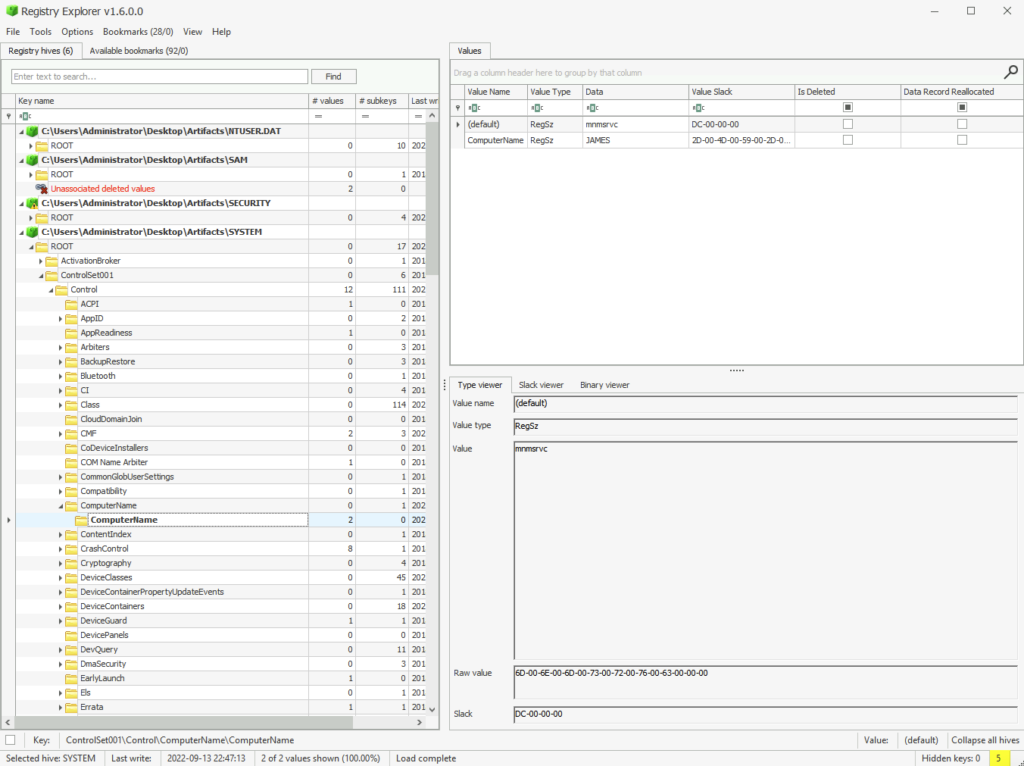Click the Raw value text field
This screenshot has height=766, width=1024.
coord(765,682)
